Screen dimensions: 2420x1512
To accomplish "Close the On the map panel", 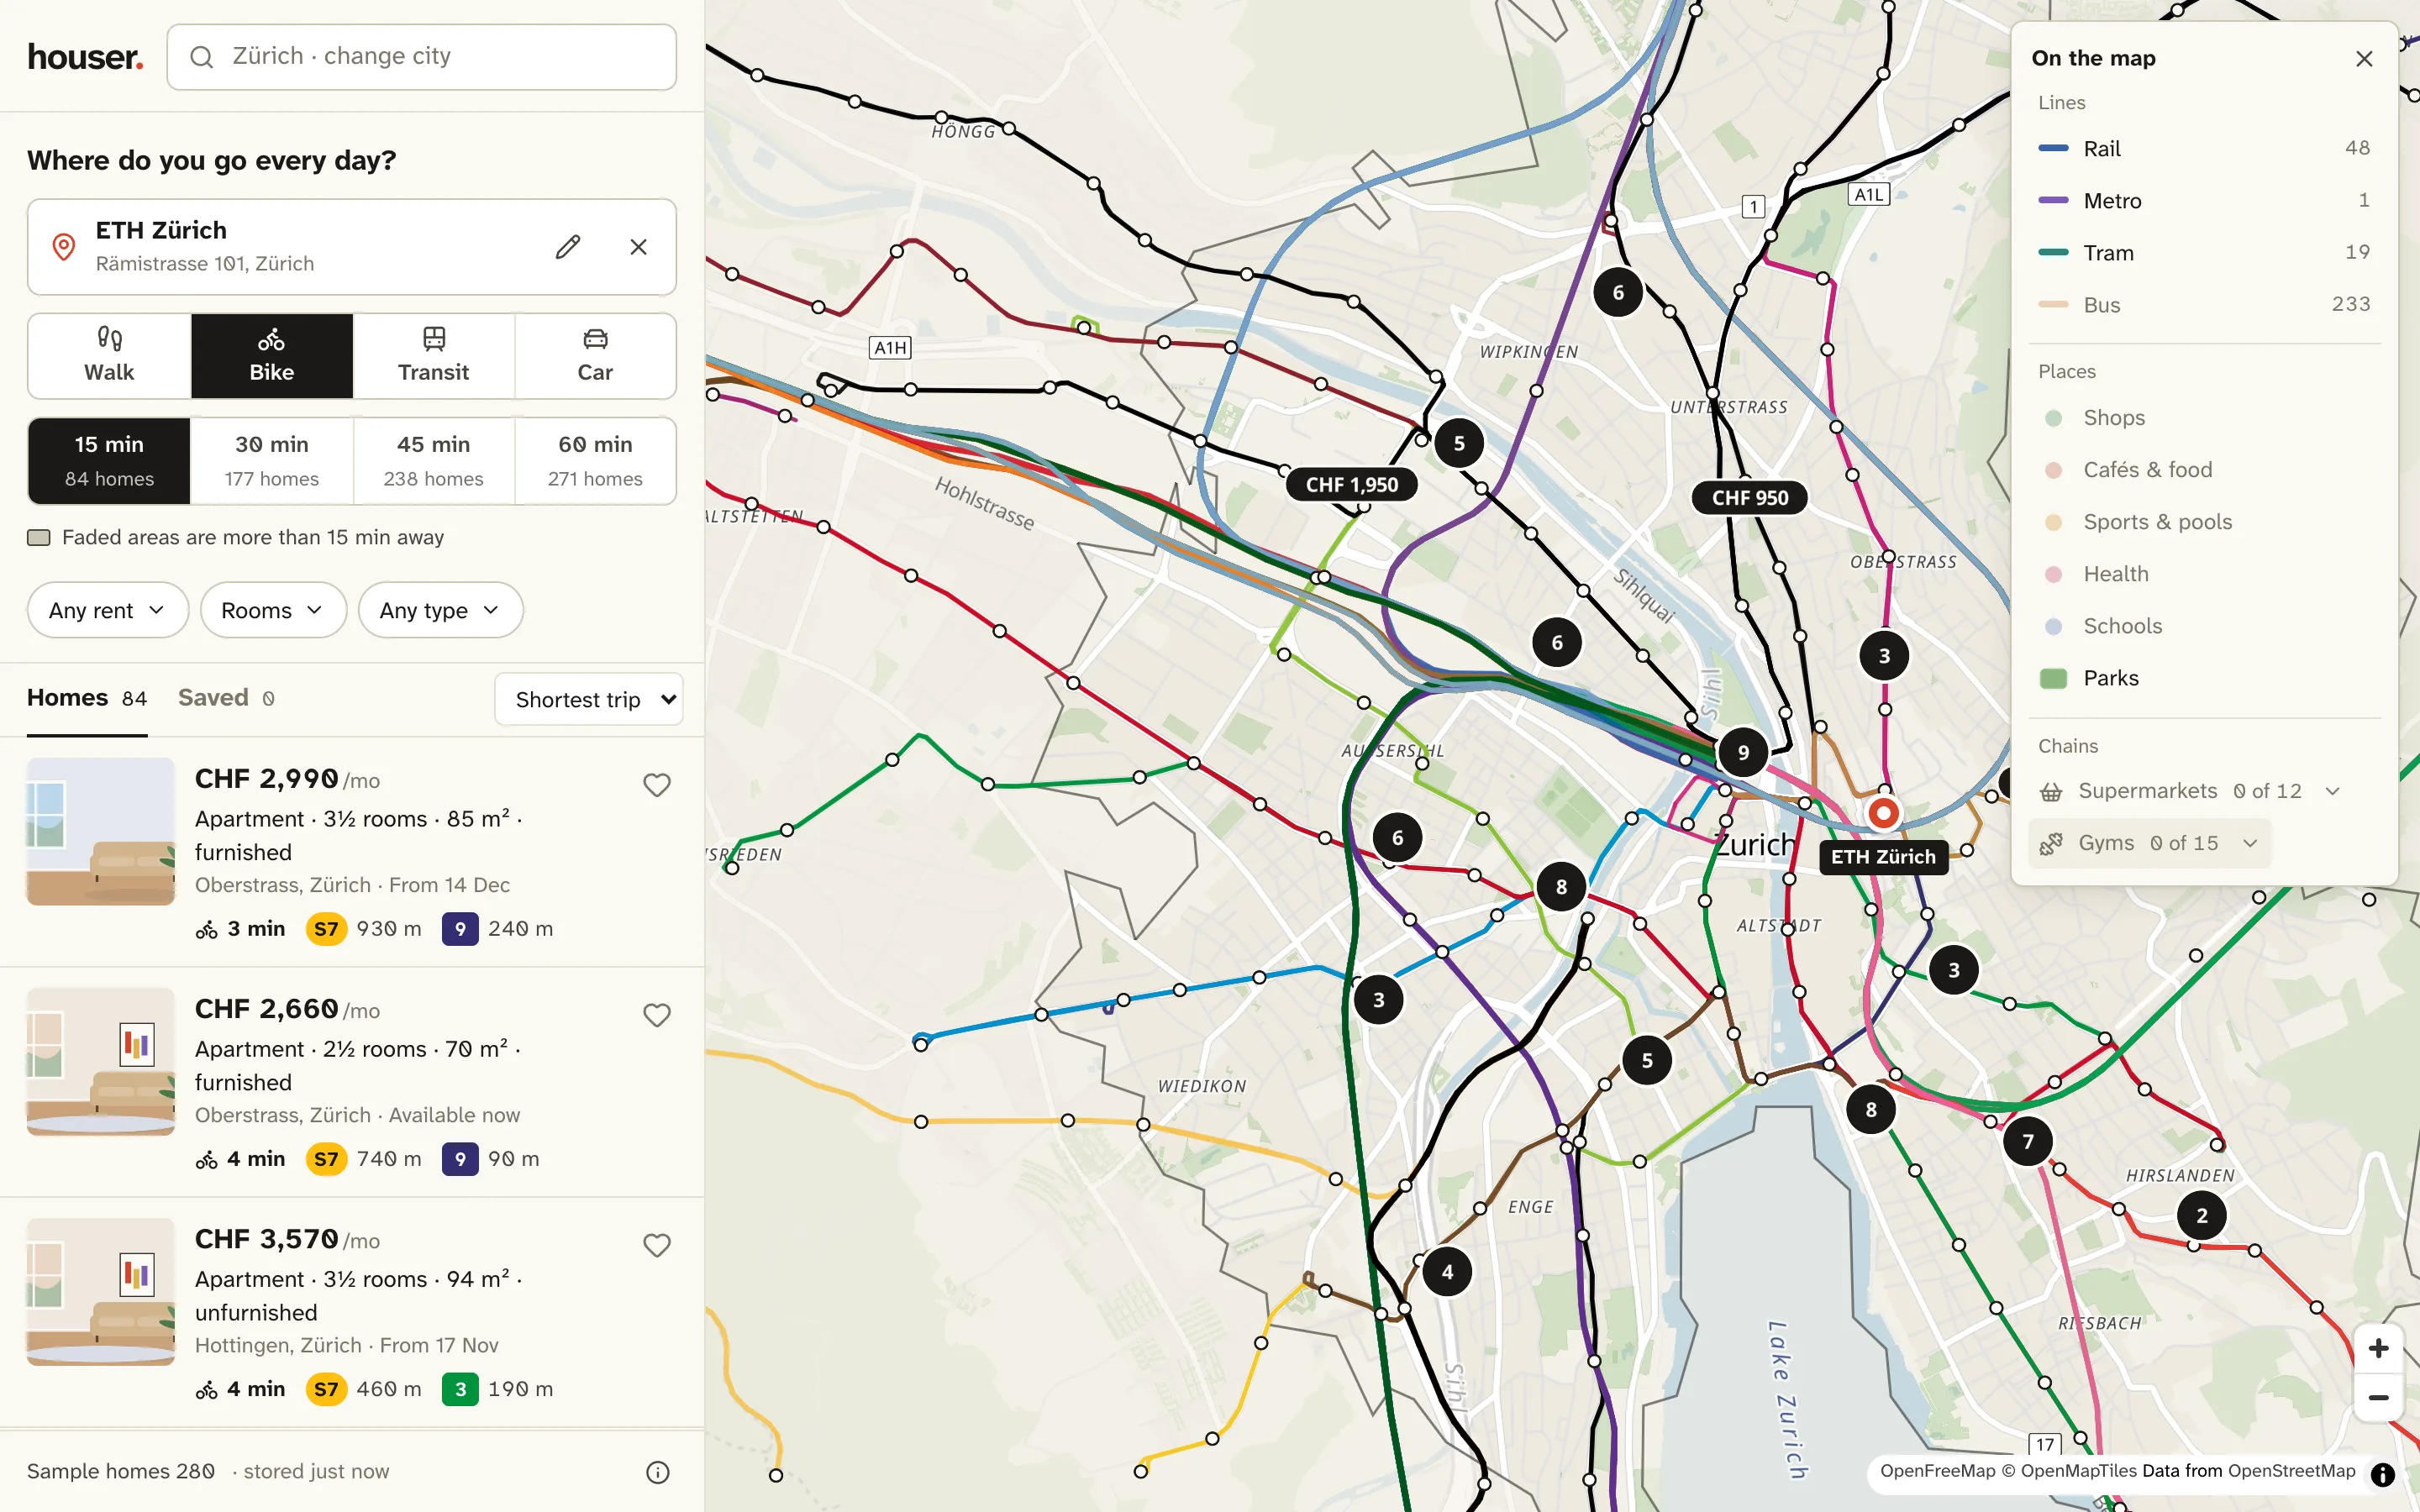I will pyautogui.click(x=2364, y=59).
